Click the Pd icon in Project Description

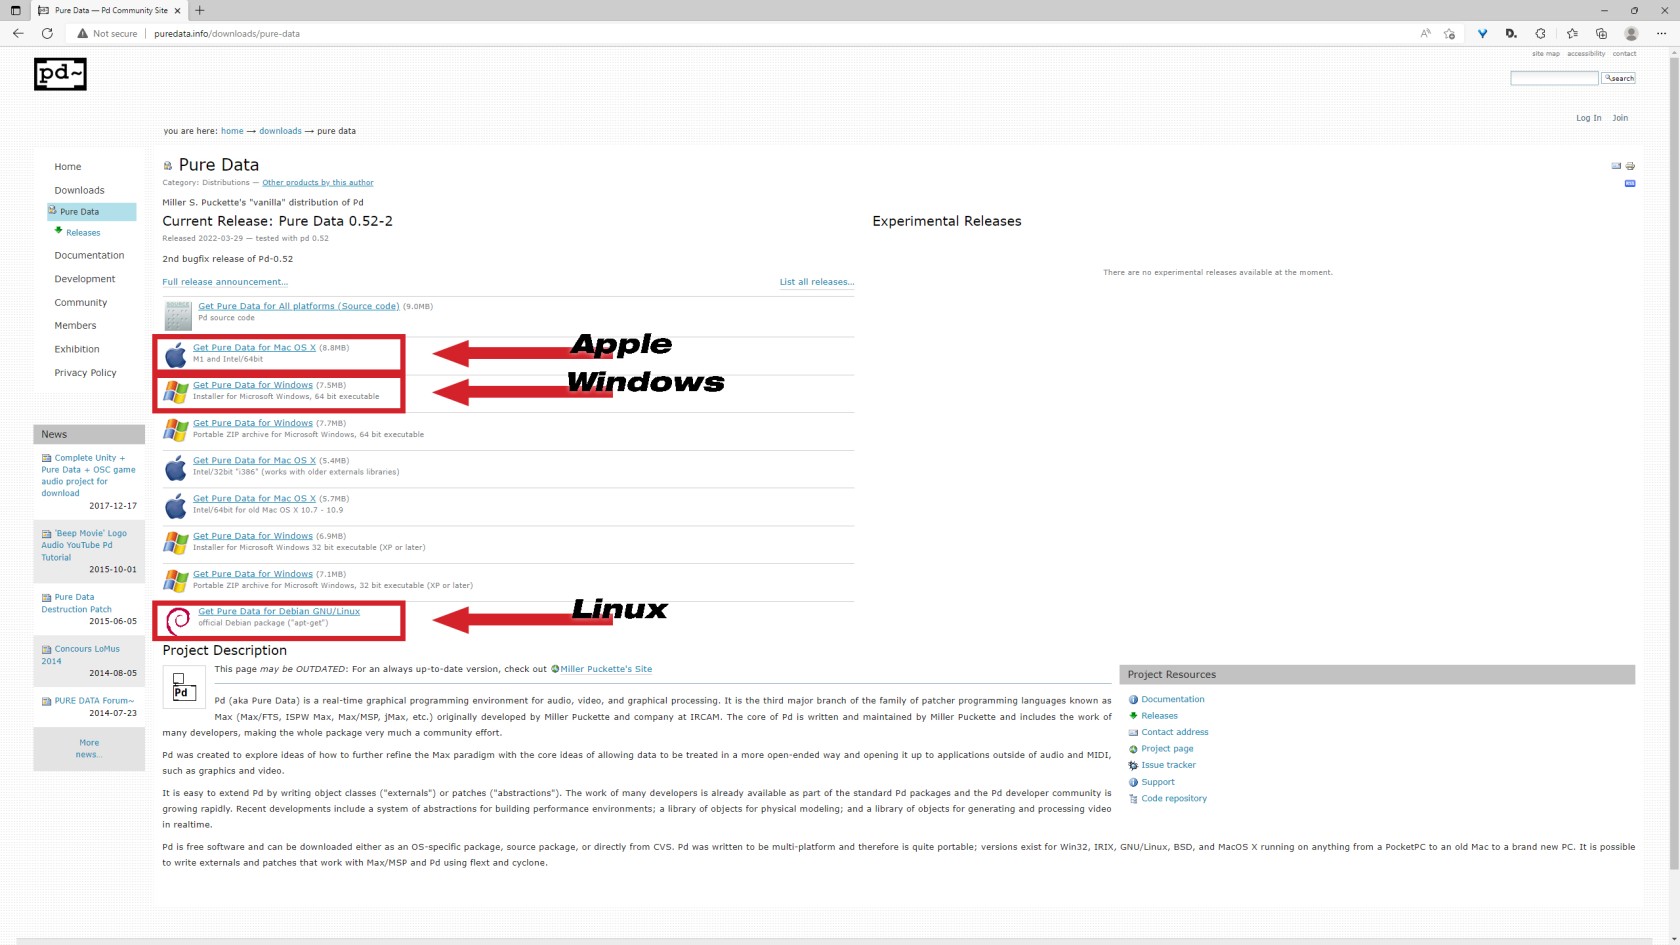pos(184,687)
